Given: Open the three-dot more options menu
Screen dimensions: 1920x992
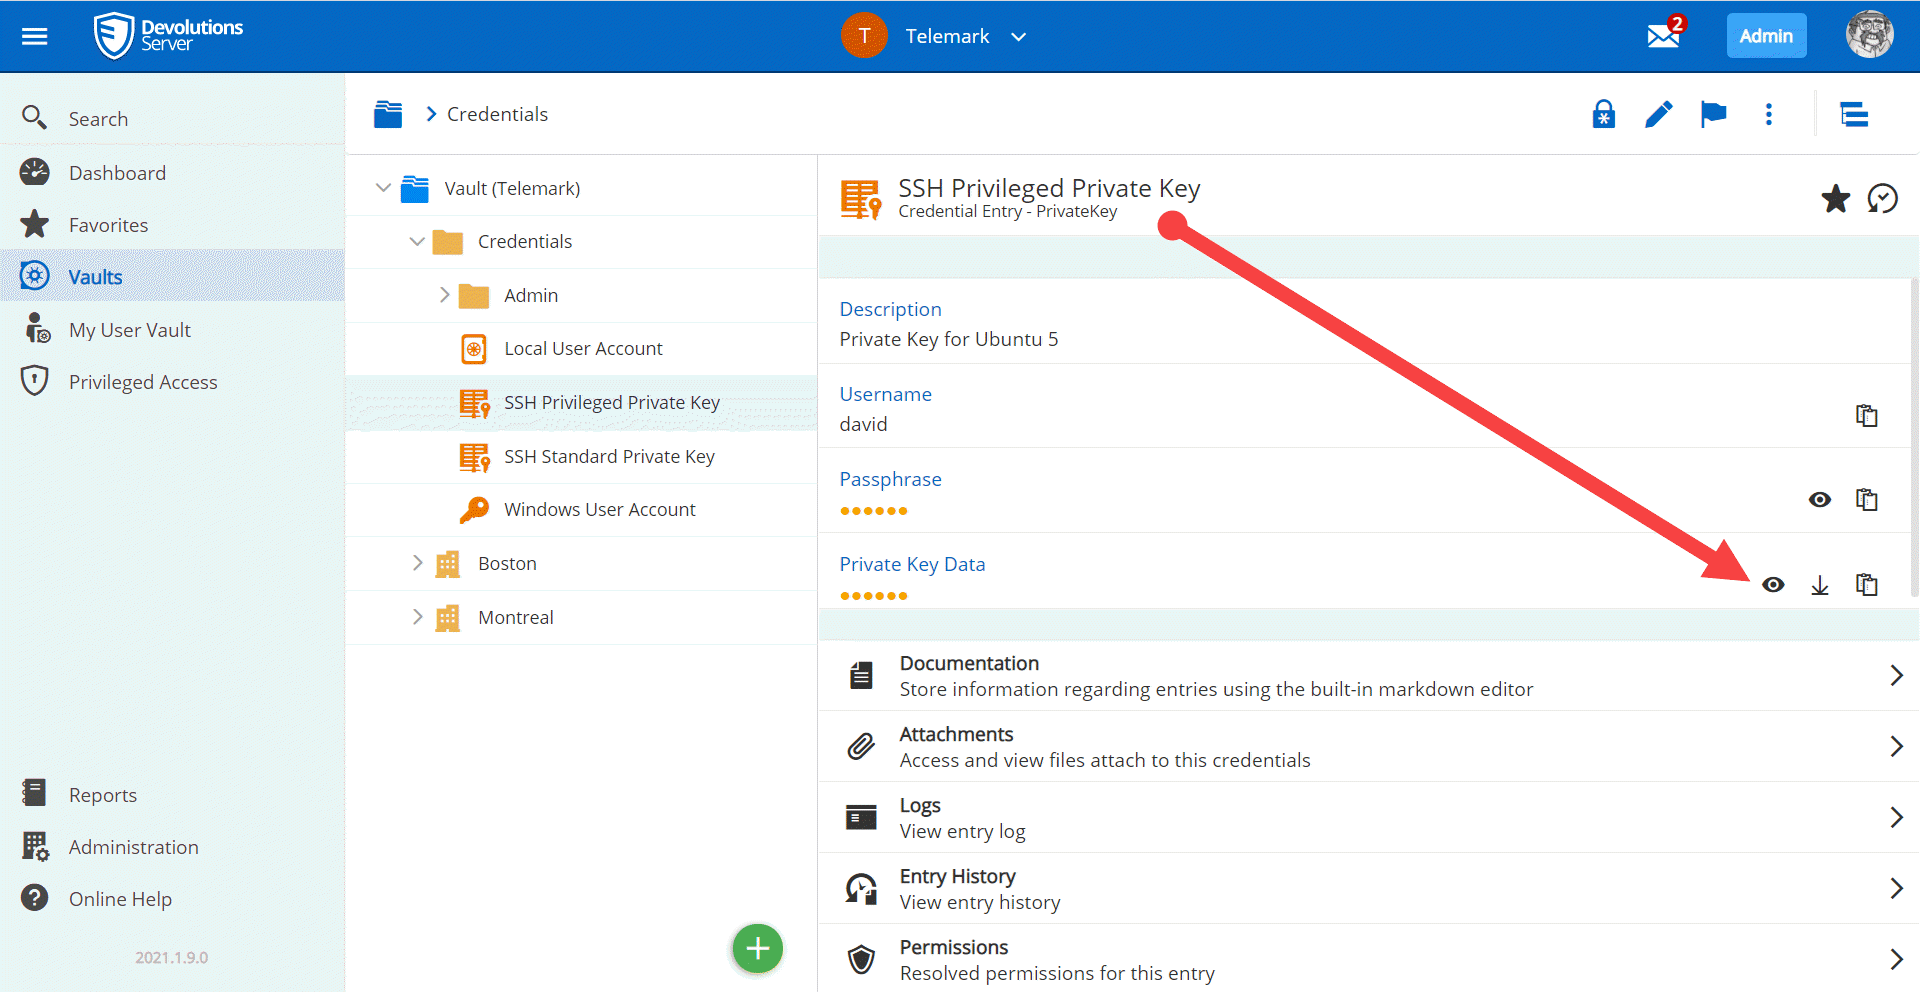Looking at the screenshot, I should tap(1768, 115).
